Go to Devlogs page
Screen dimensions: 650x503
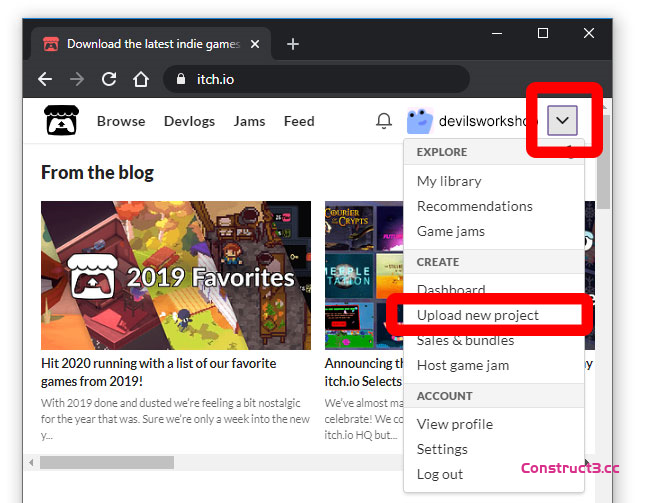point(190,121)
